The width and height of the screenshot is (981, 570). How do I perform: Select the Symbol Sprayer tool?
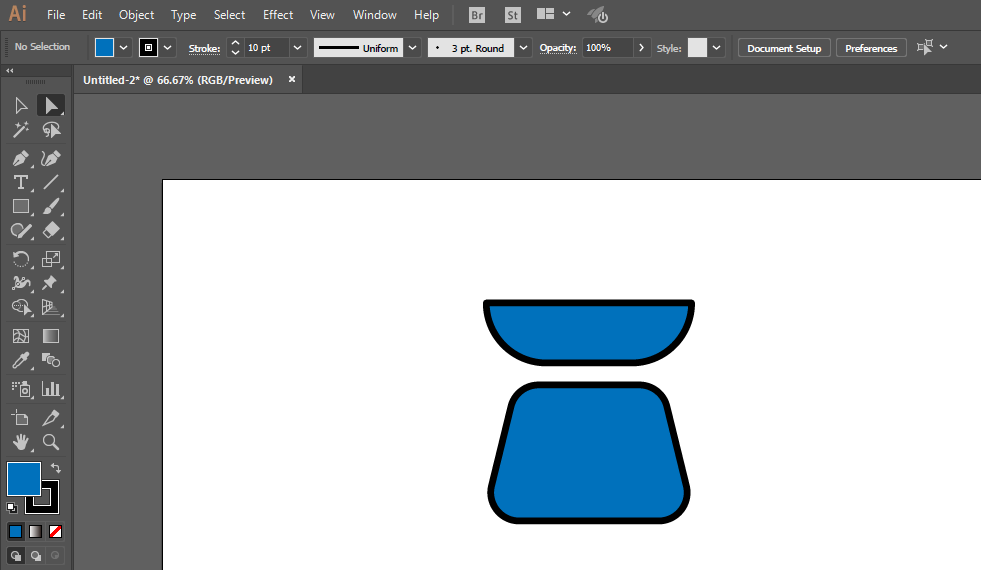tap(21, 389)
